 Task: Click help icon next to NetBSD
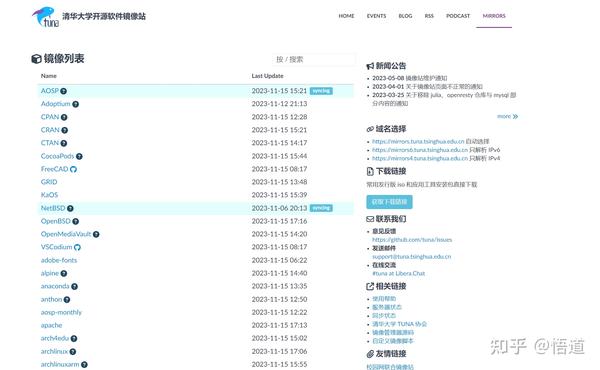70,208
